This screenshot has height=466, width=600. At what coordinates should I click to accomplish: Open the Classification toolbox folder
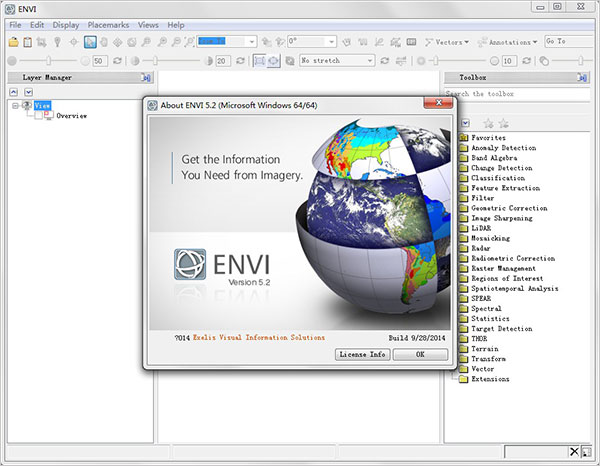tap(492, 178)
